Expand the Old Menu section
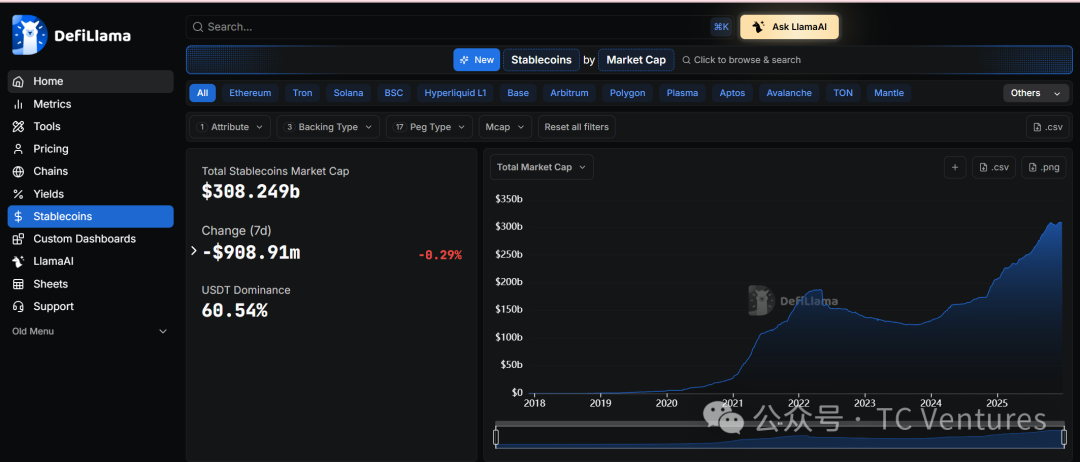The image size is (1080, 462). [x=90, y=331]
